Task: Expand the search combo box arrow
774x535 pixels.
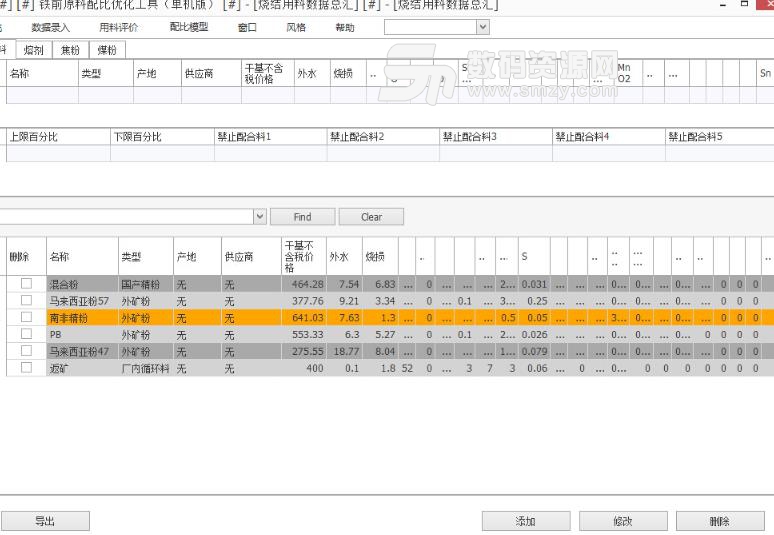Action: point(260,216)
